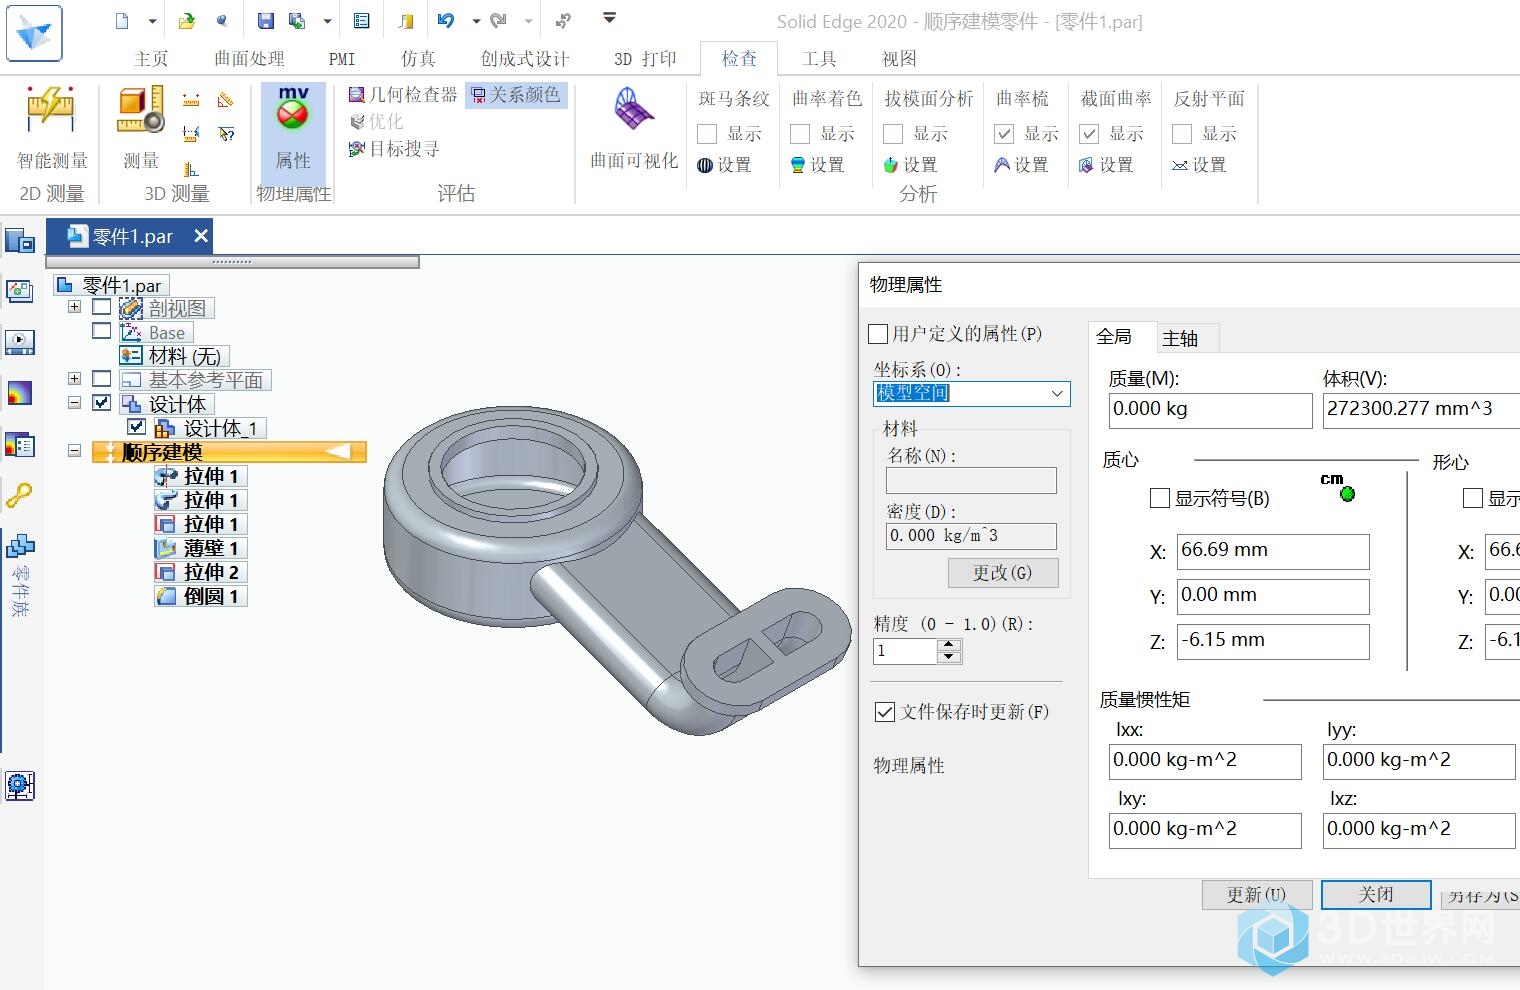Open the Undo history dropdown arrow
Screen dimensions: 1520x990
tap(476, 21)
